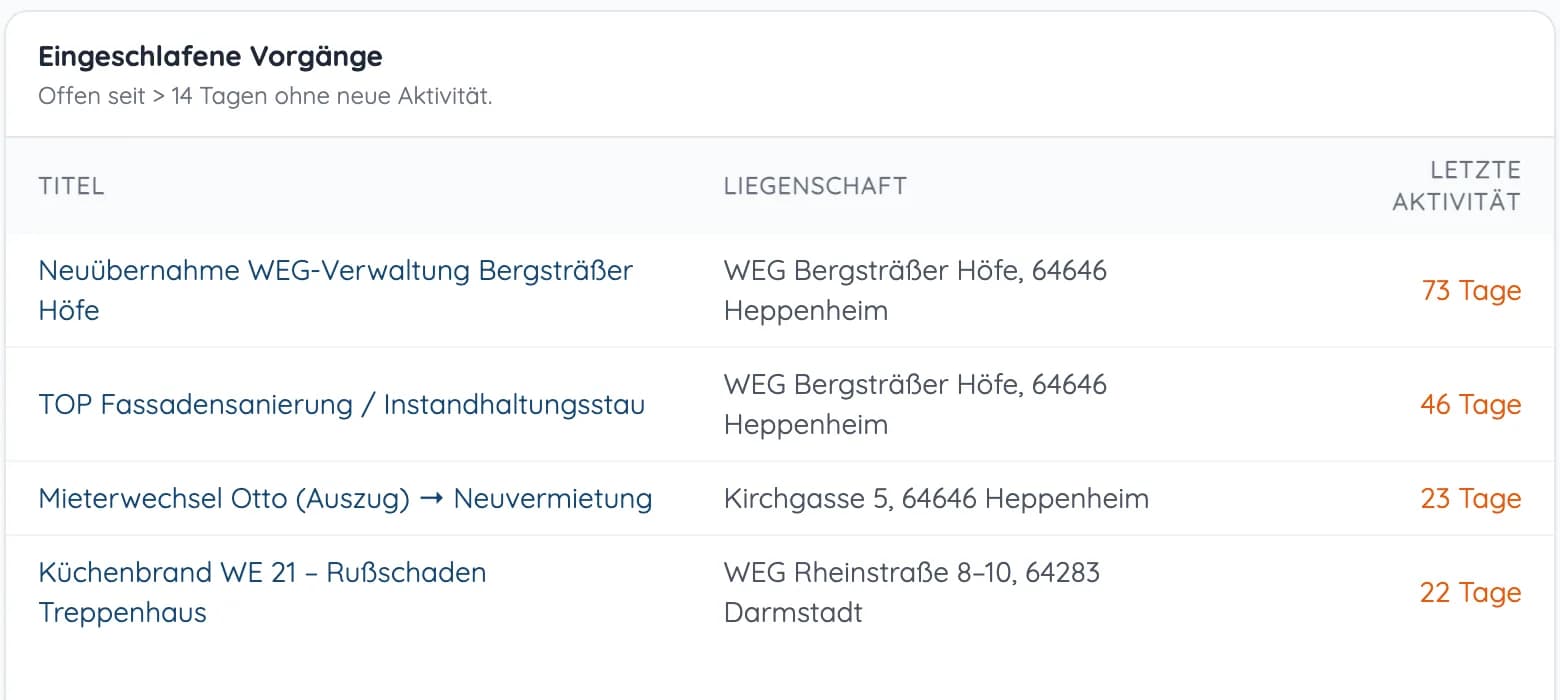
Task: Open TOP Fassadensanierung / Instandhaltungsstau
Action: tap(342, 404)
